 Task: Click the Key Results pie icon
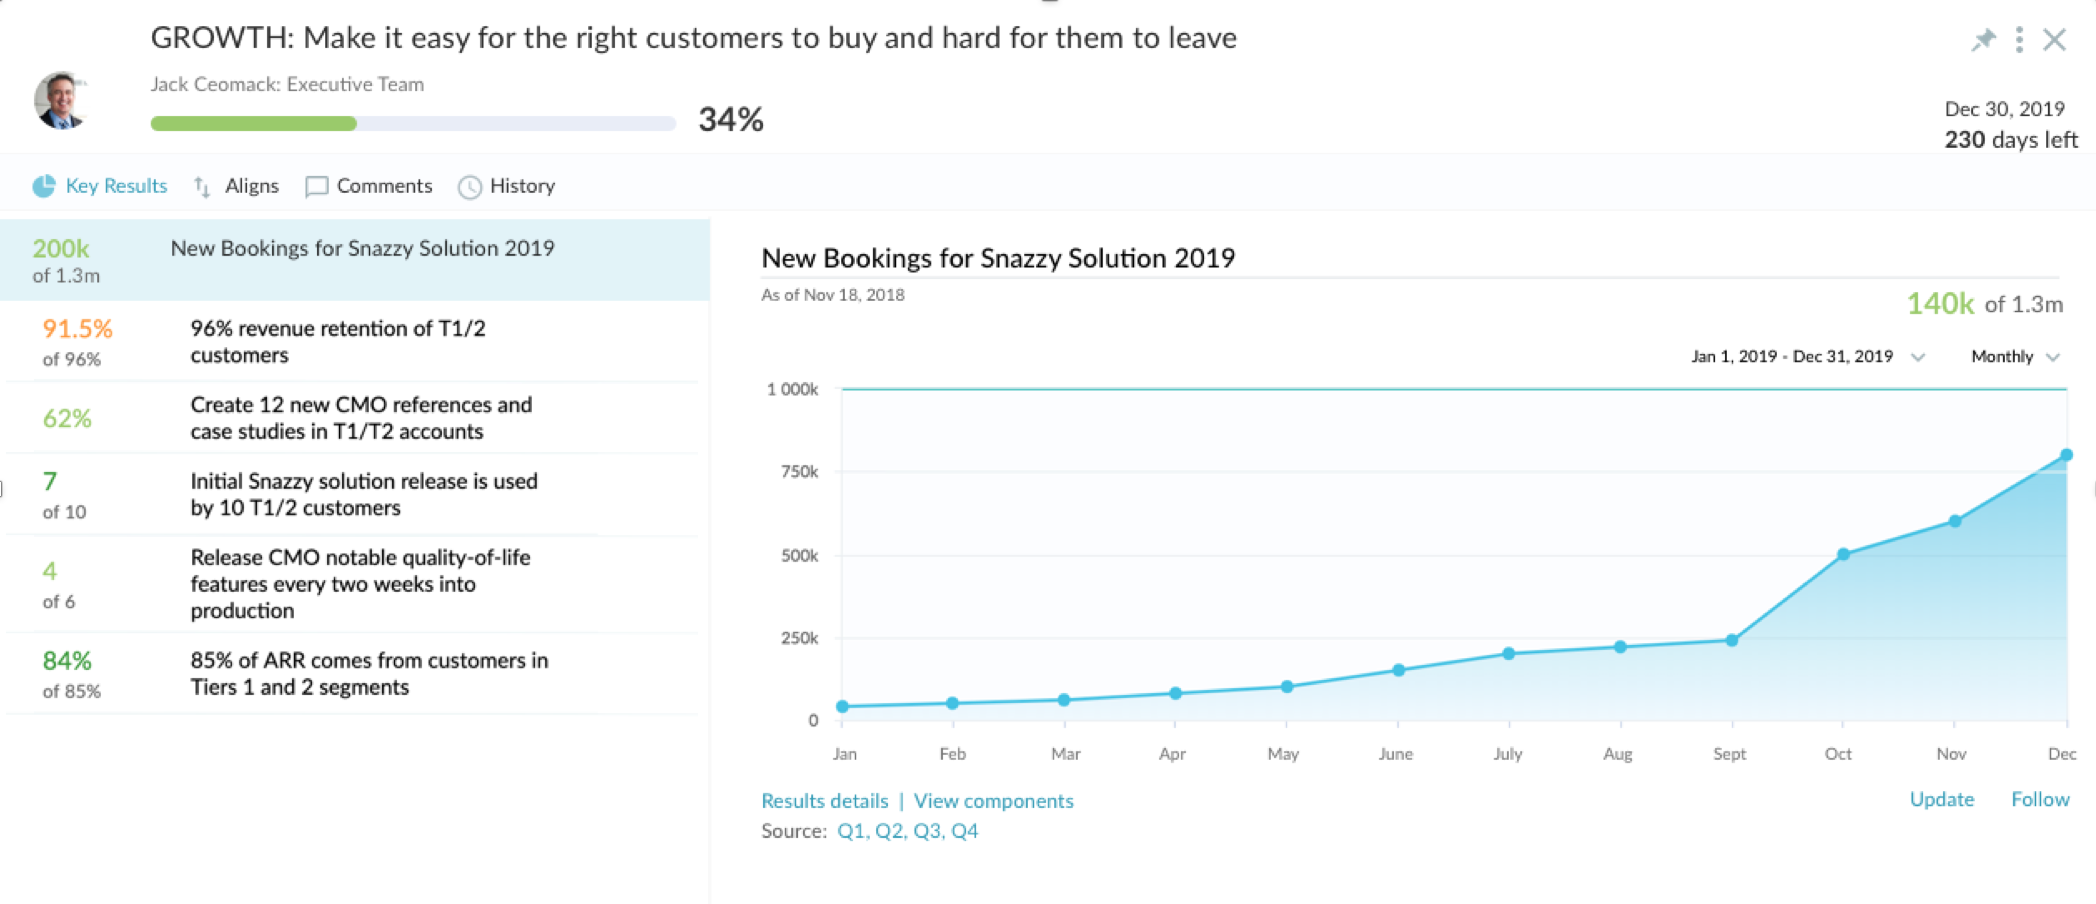tap(44, 186)
